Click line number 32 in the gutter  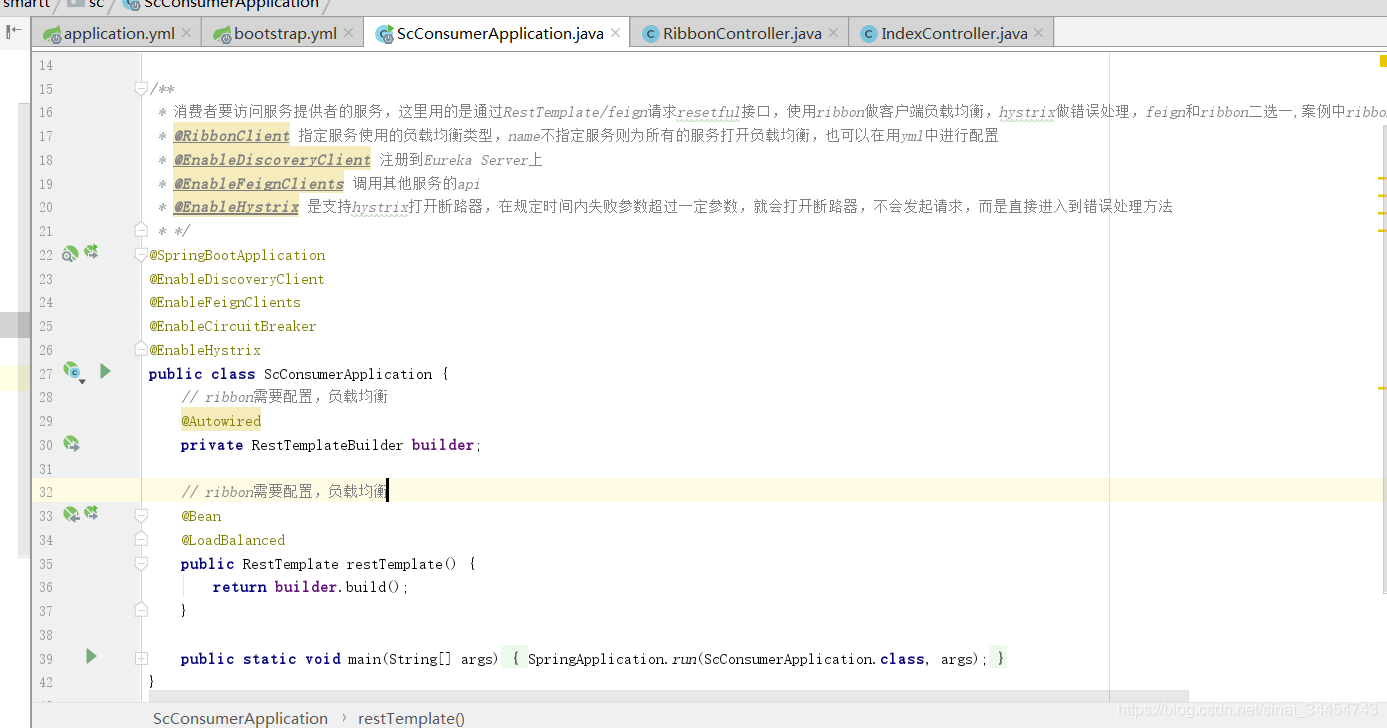[x=46, y=492]
